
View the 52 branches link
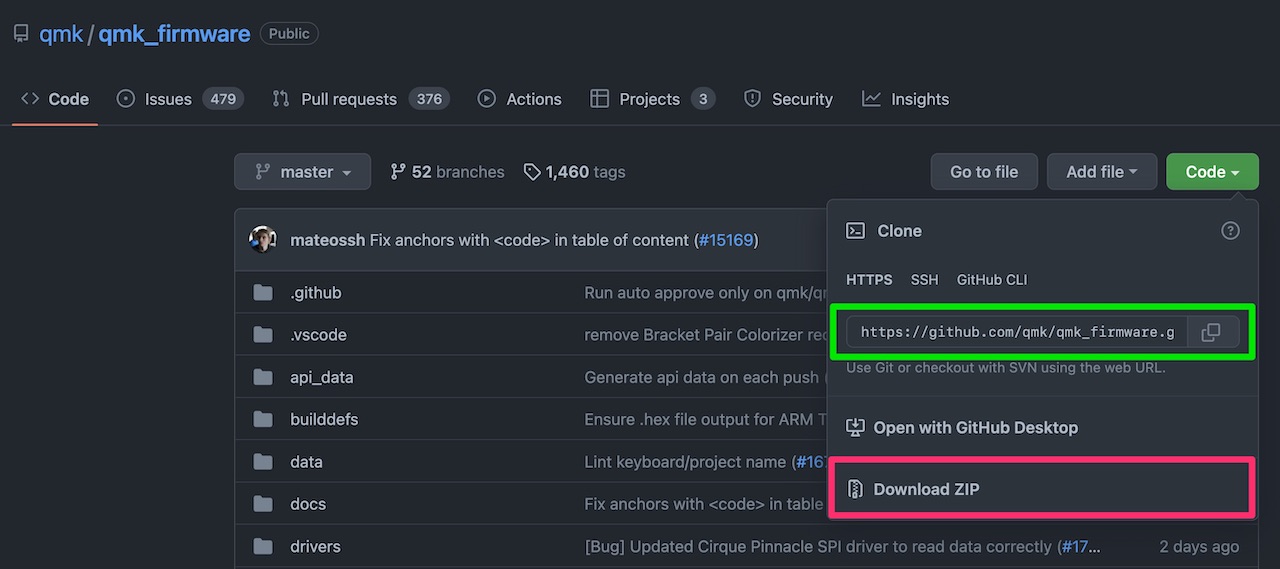tap(447, 172)
